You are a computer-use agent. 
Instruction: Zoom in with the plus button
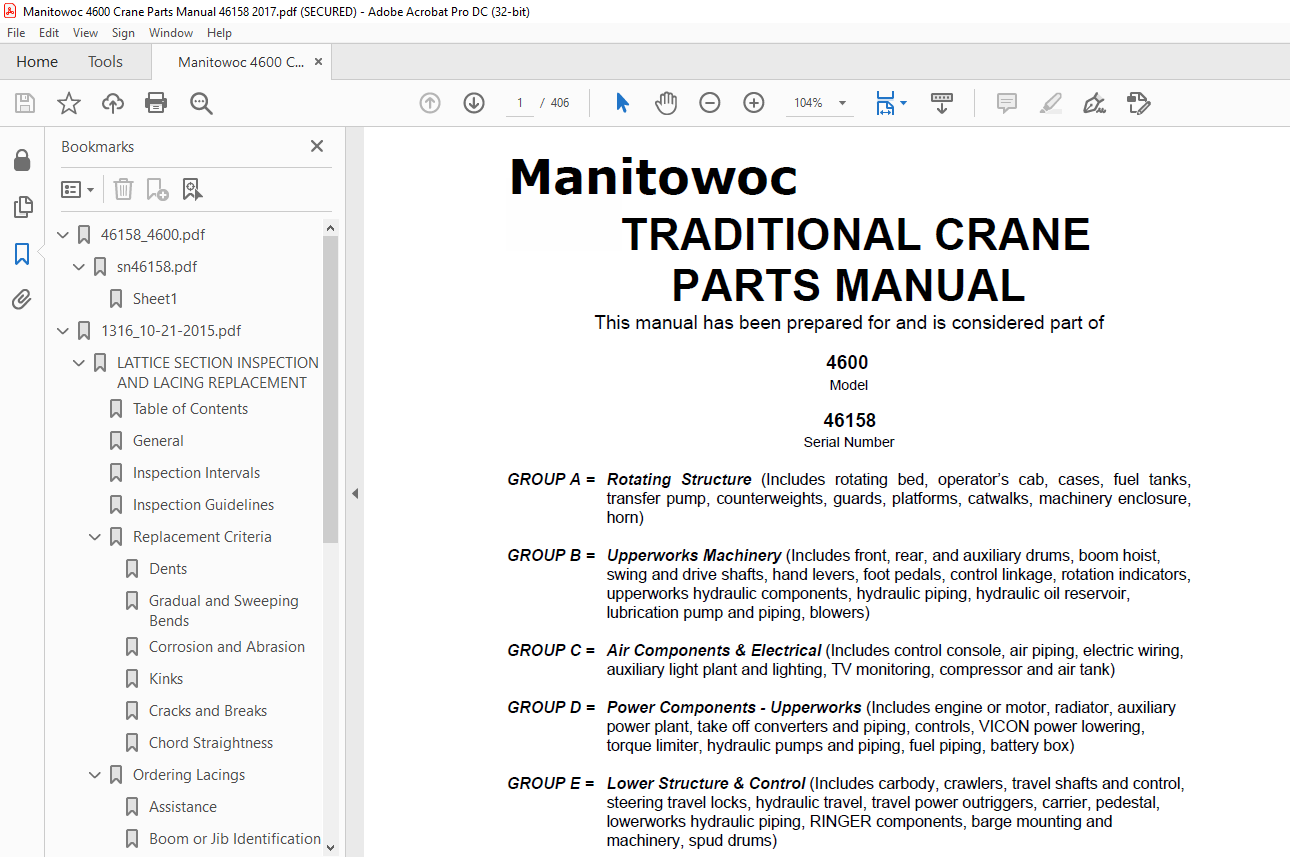tap(754, 103)
